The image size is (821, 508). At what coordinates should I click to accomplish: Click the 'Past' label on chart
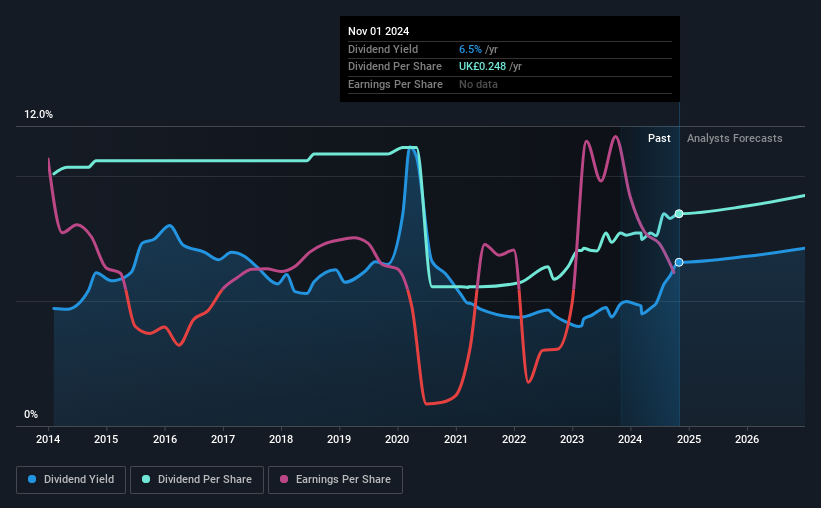point(659,138)
